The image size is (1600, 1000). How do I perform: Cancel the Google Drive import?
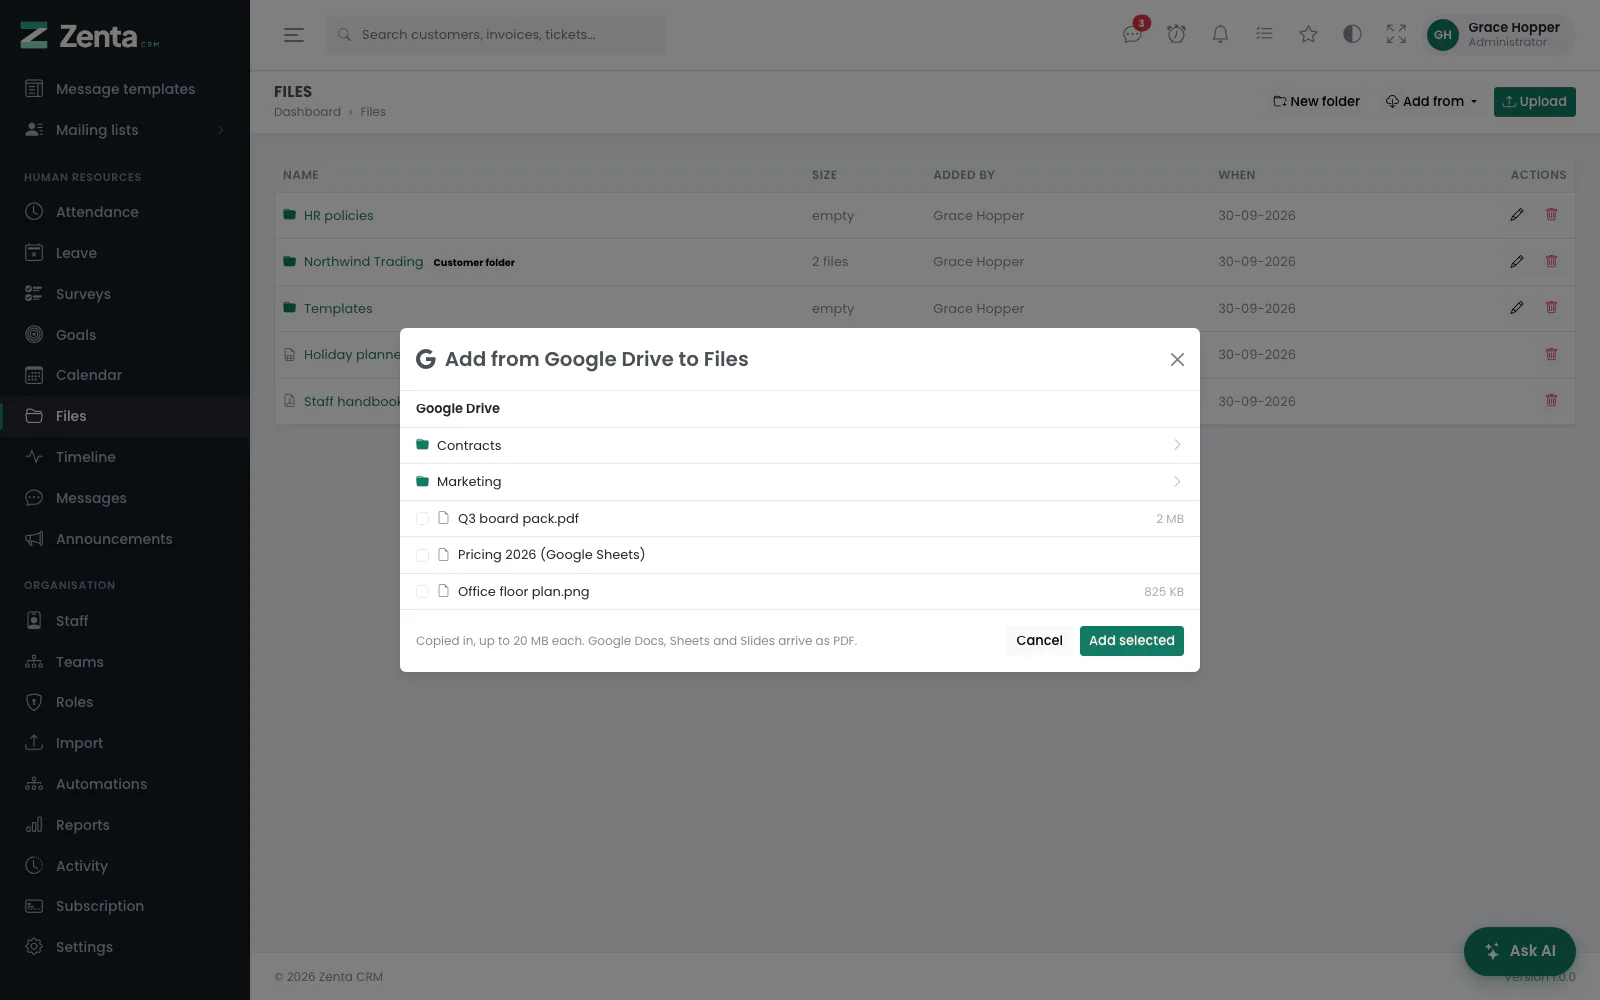tap(1039, 641)
